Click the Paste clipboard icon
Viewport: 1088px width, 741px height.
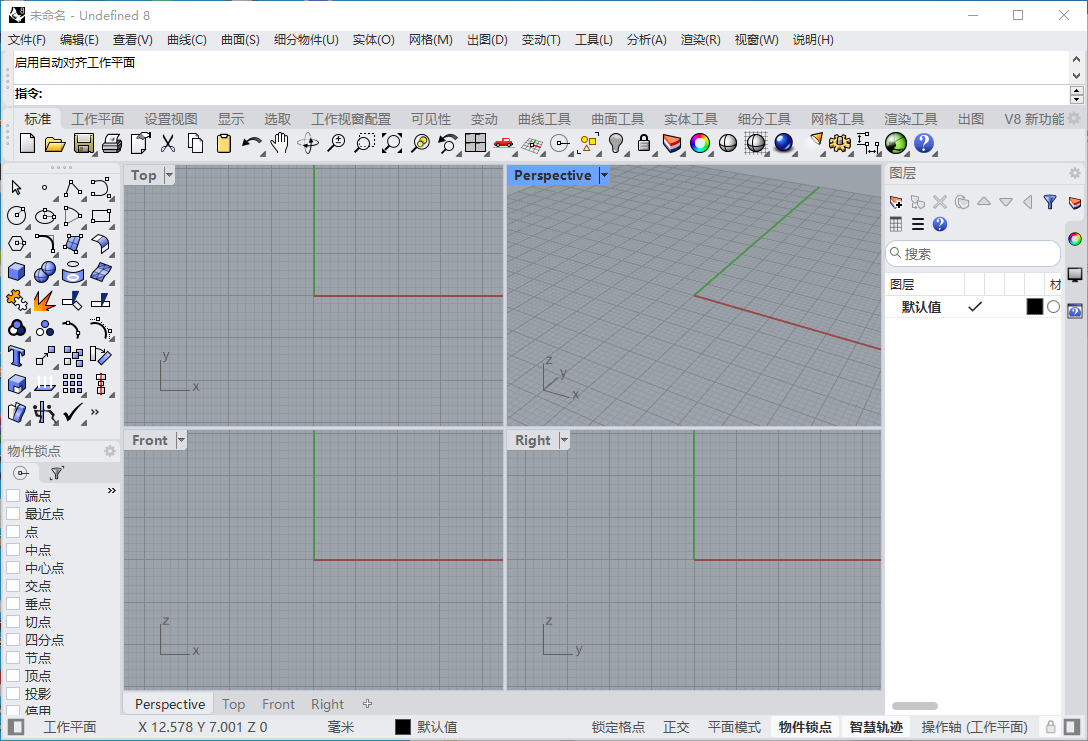click(x=223, y=144)
